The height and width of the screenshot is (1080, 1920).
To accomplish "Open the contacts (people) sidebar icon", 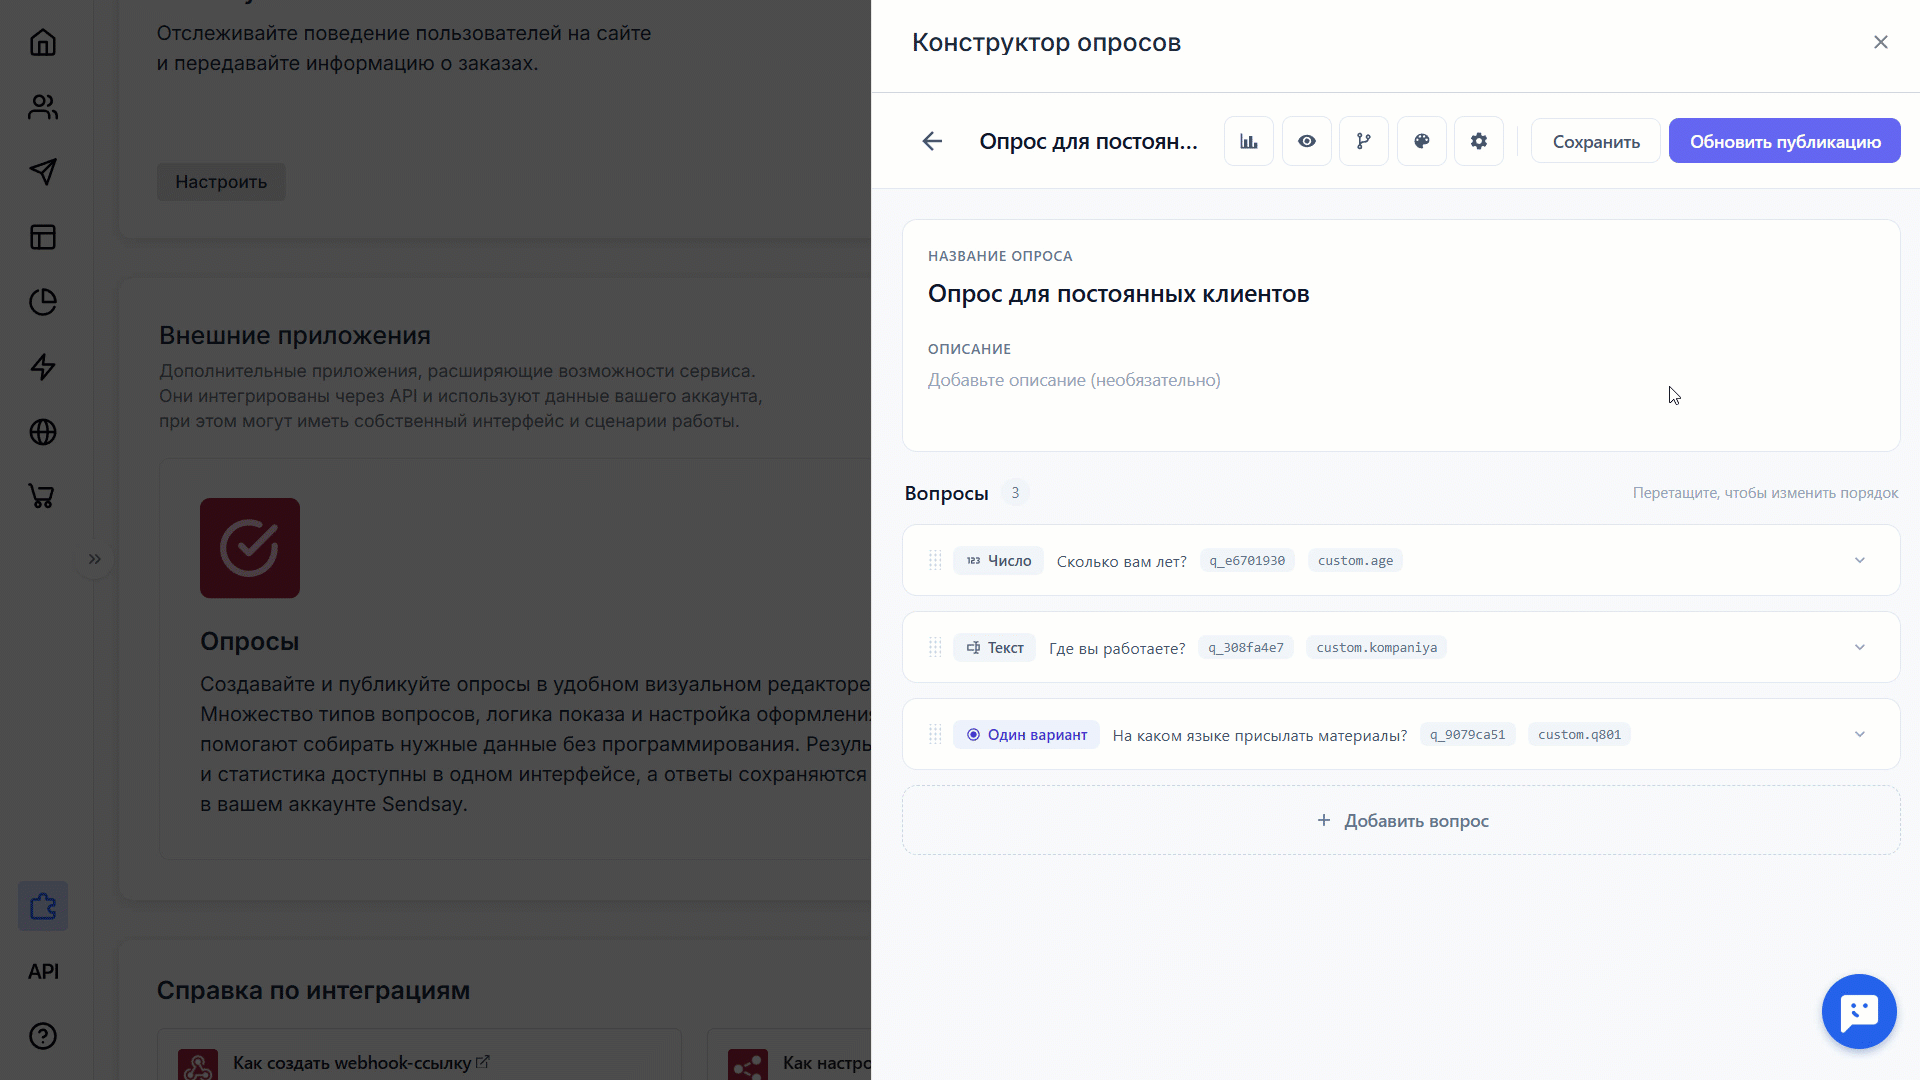I will [x=43, y=107].
